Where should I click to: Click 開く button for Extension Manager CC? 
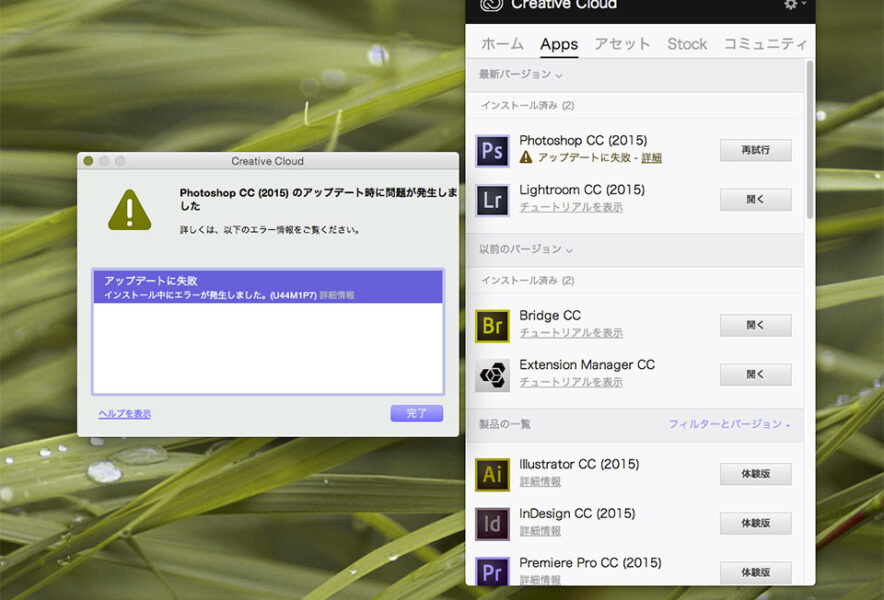click(755, 374)
